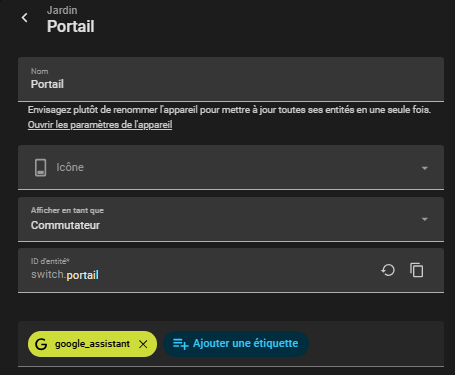Click the phone icon in the Icône field
Viewport: 455px width, 375px height.
click(x=41, y=167)
